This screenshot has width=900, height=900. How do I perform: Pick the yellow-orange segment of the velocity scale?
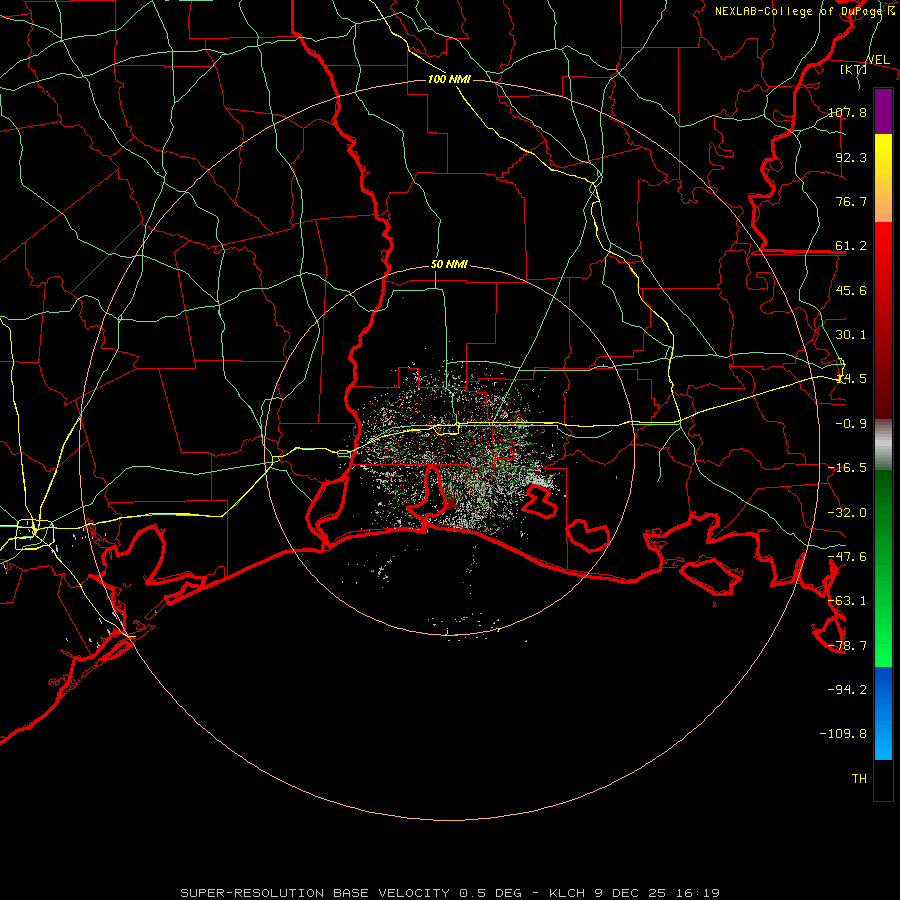[883, 178]
